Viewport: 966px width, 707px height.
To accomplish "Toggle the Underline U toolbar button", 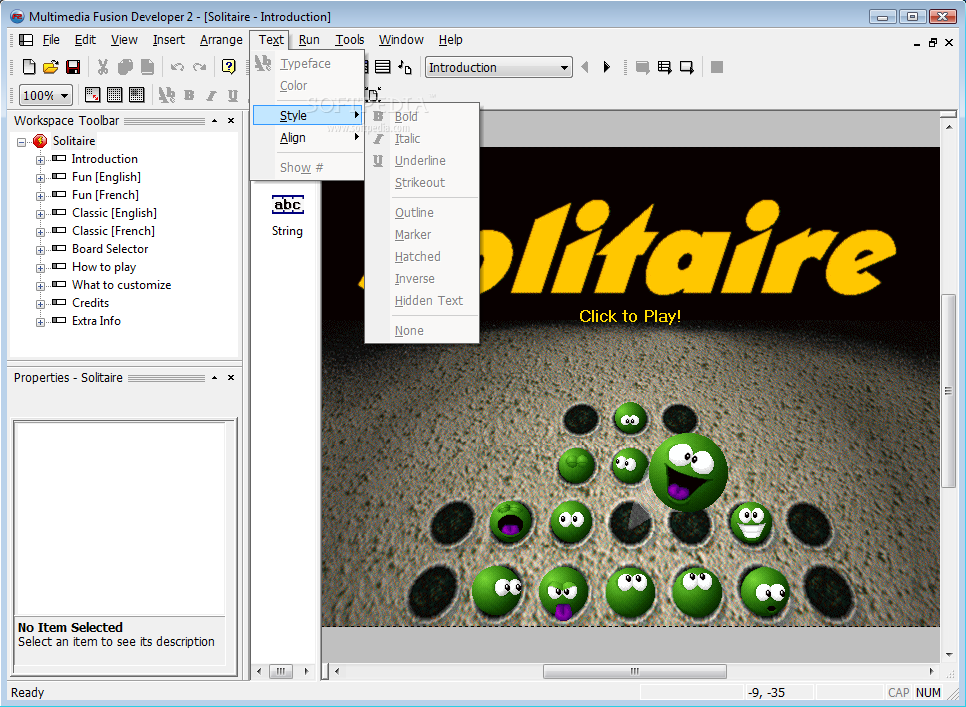I will click(x=233, y=95).
